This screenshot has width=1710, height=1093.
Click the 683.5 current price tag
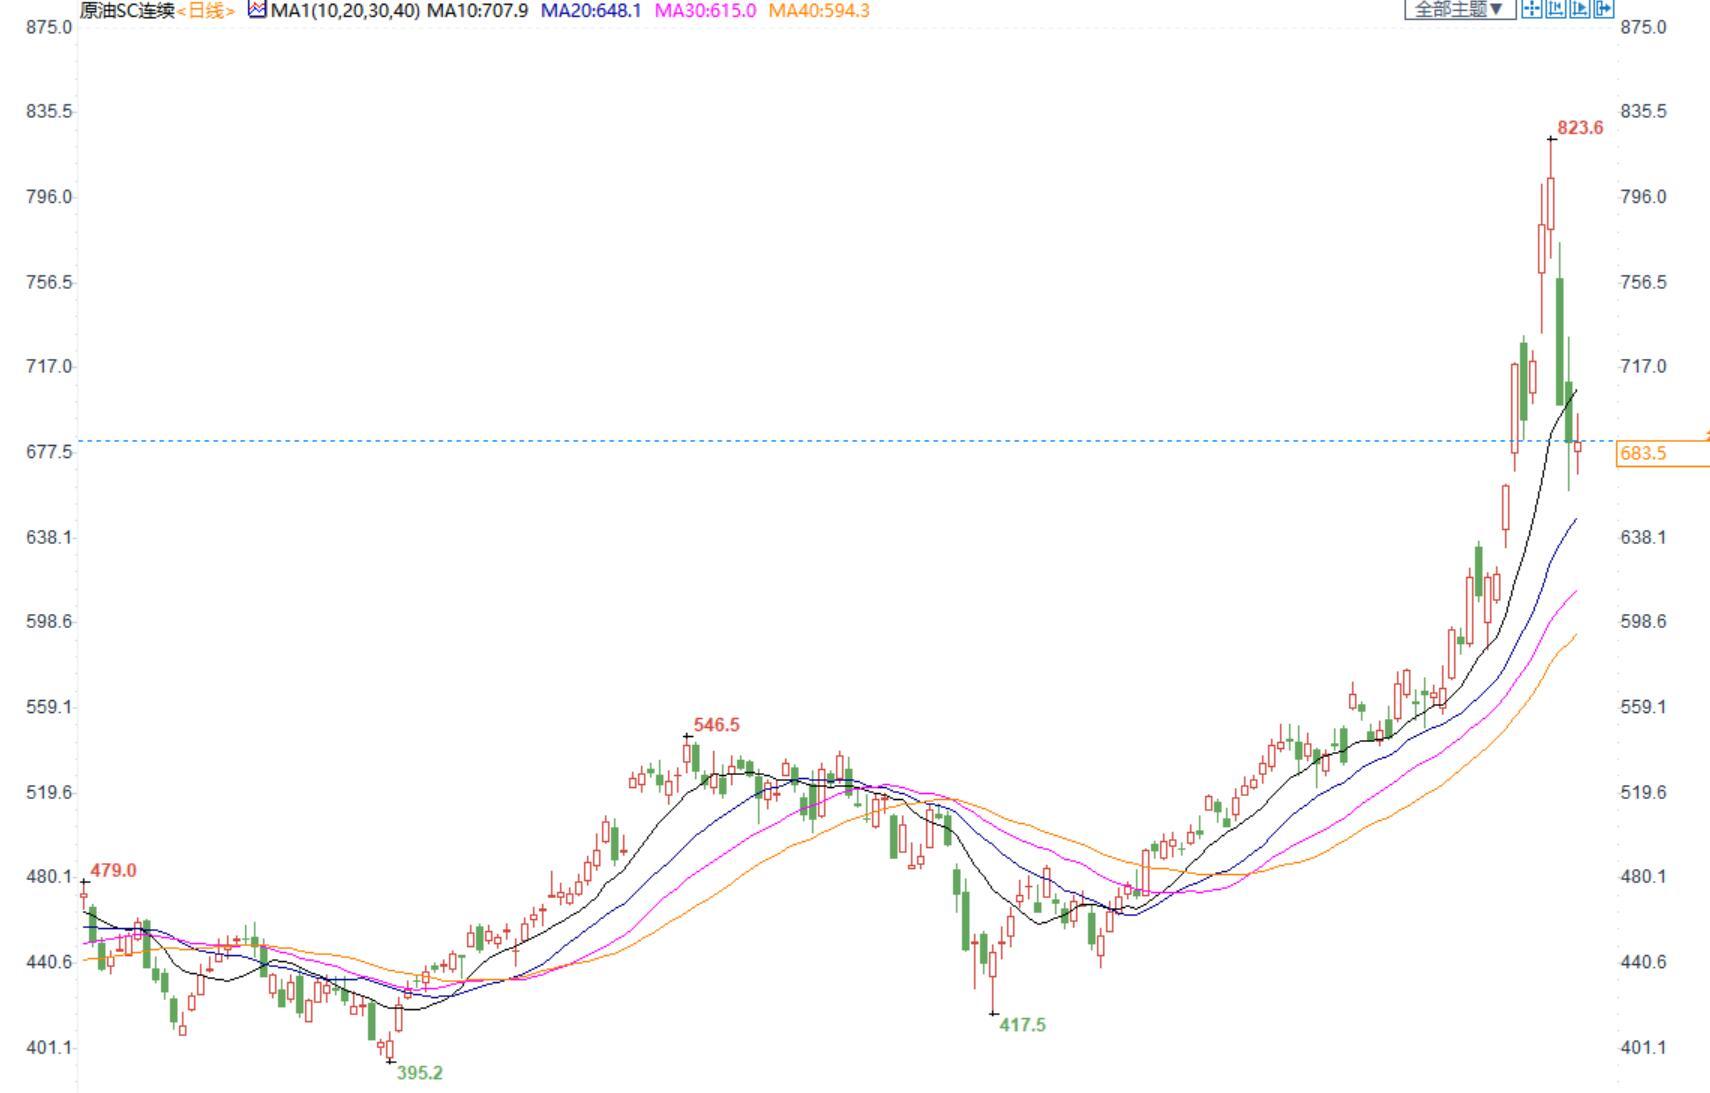(1643, 454)
